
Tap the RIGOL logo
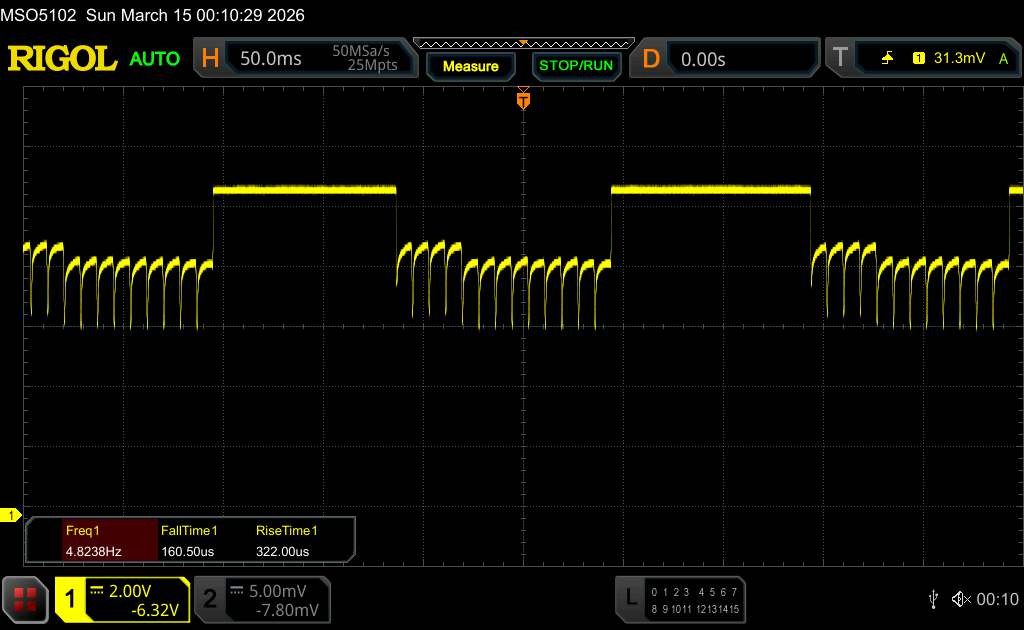pos(62,59)
